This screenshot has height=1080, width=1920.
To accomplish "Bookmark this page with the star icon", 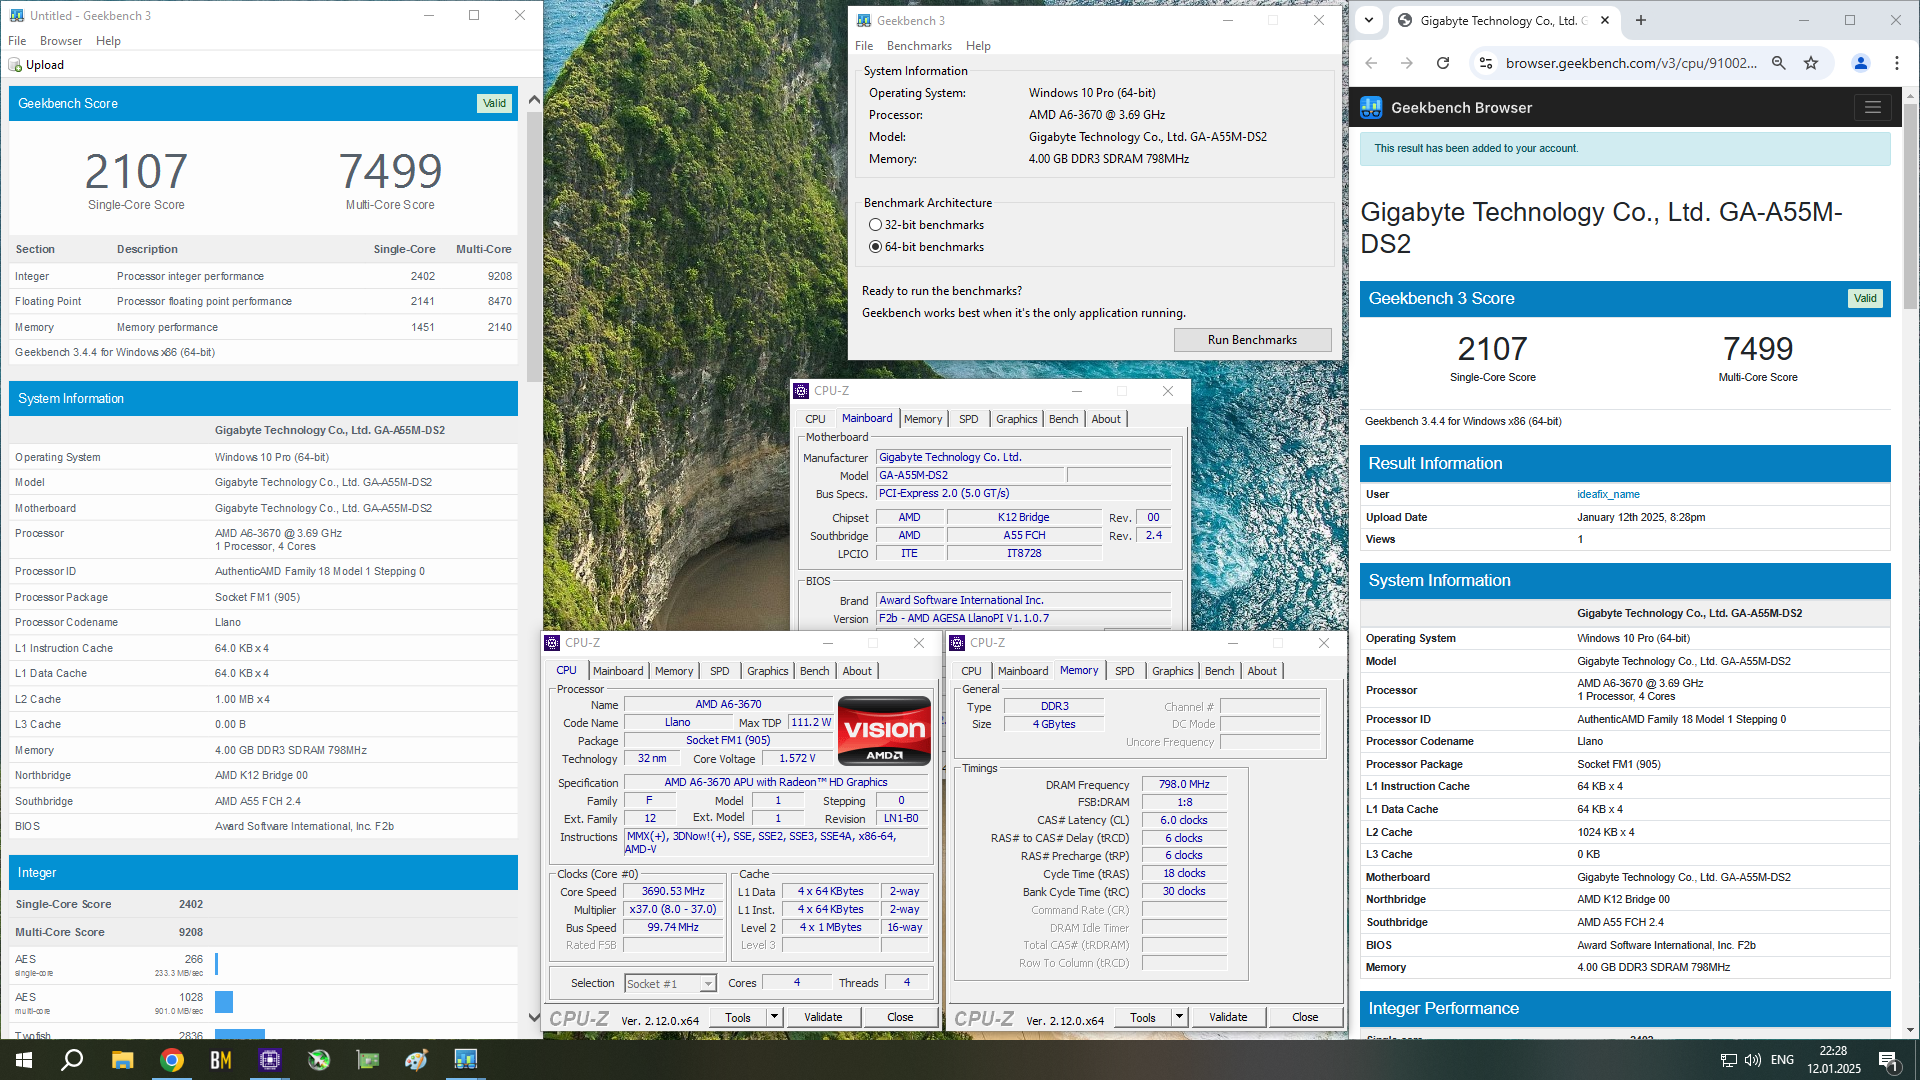I will (x=1811, y=63).
